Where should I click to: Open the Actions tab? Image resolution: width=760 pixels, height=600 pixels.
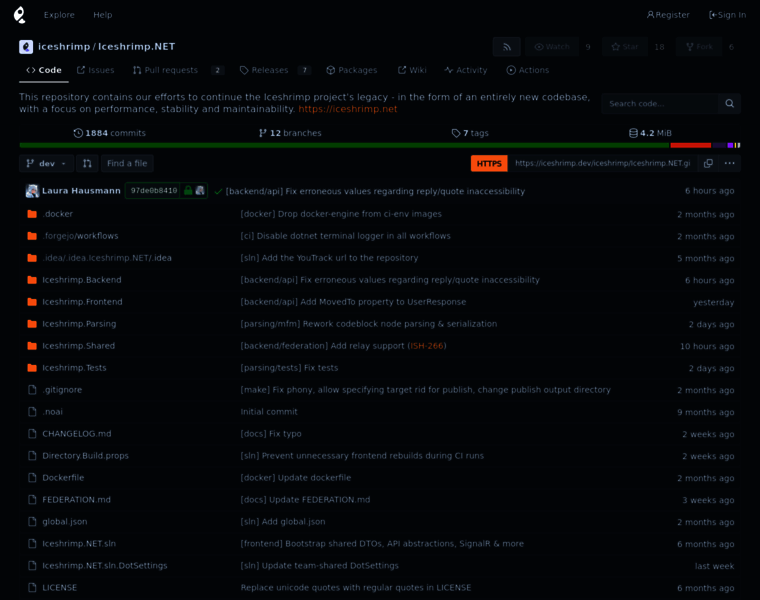[x=527, y=70]
